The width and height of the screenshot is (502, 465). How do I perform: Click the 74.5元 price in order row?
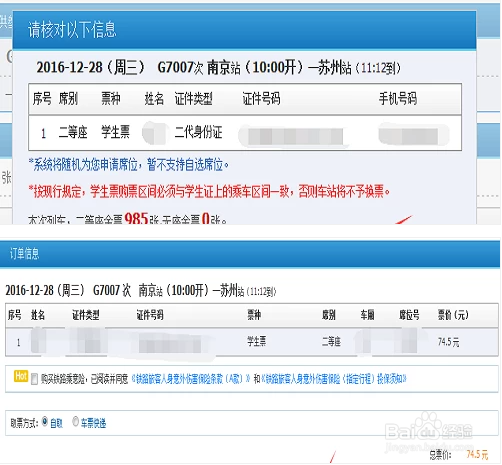(448, 342)
